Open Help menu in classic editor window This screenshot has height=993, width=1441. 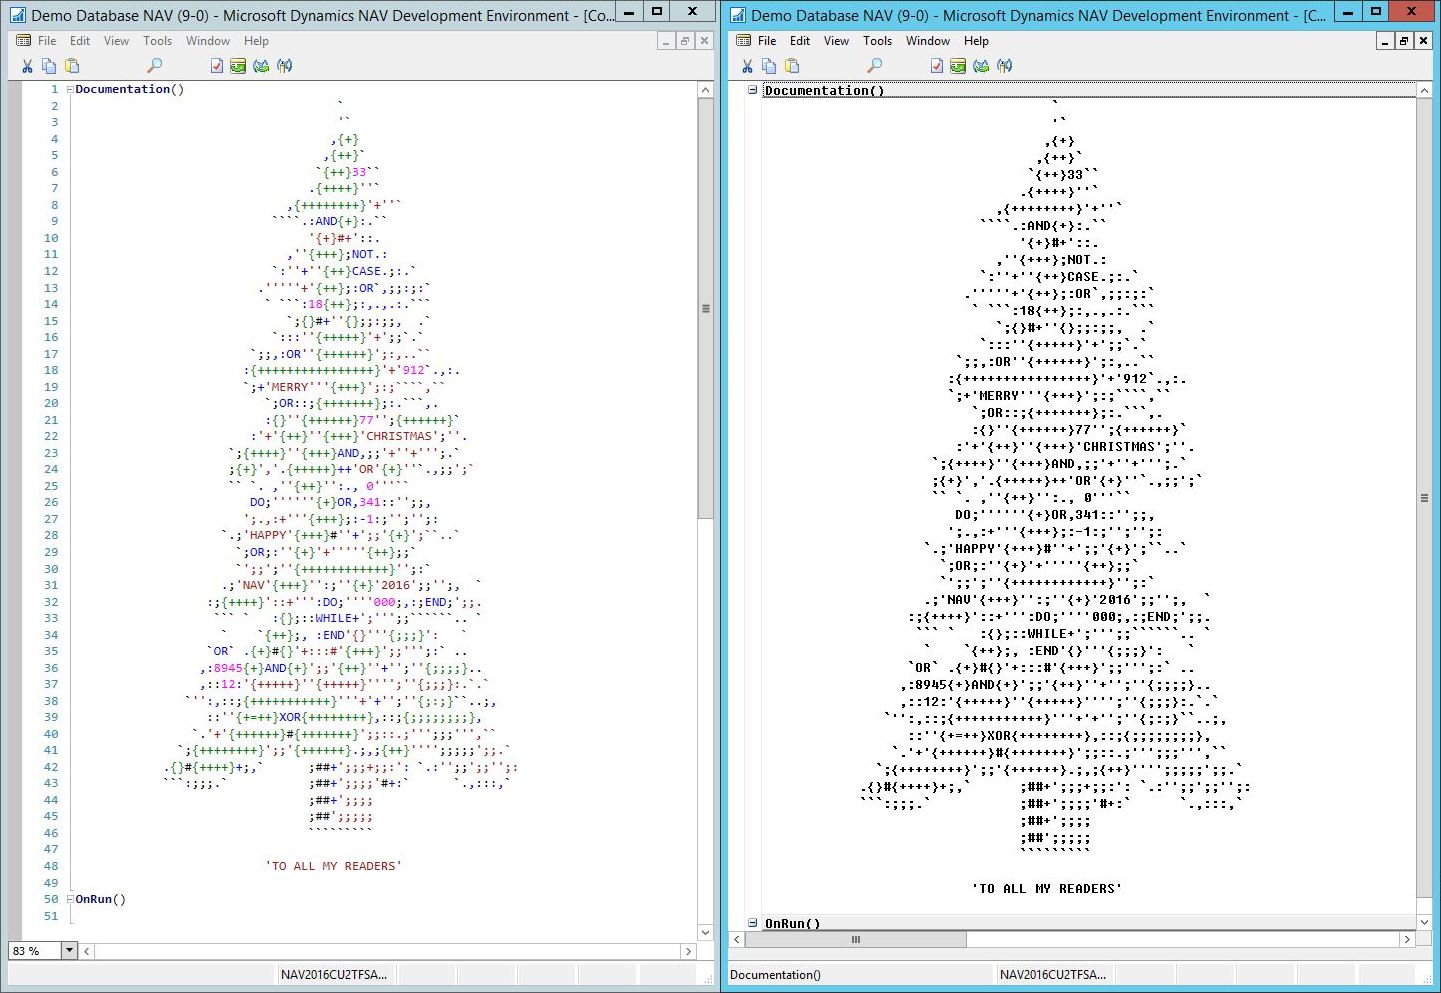point(977,41)
